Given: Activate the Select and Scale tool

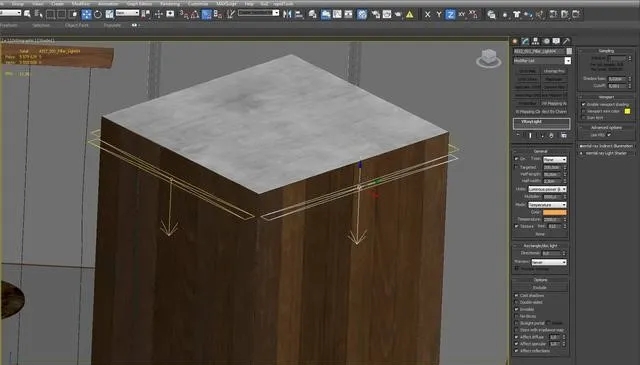Looking at the screenshot, I should tap(109, 15).
